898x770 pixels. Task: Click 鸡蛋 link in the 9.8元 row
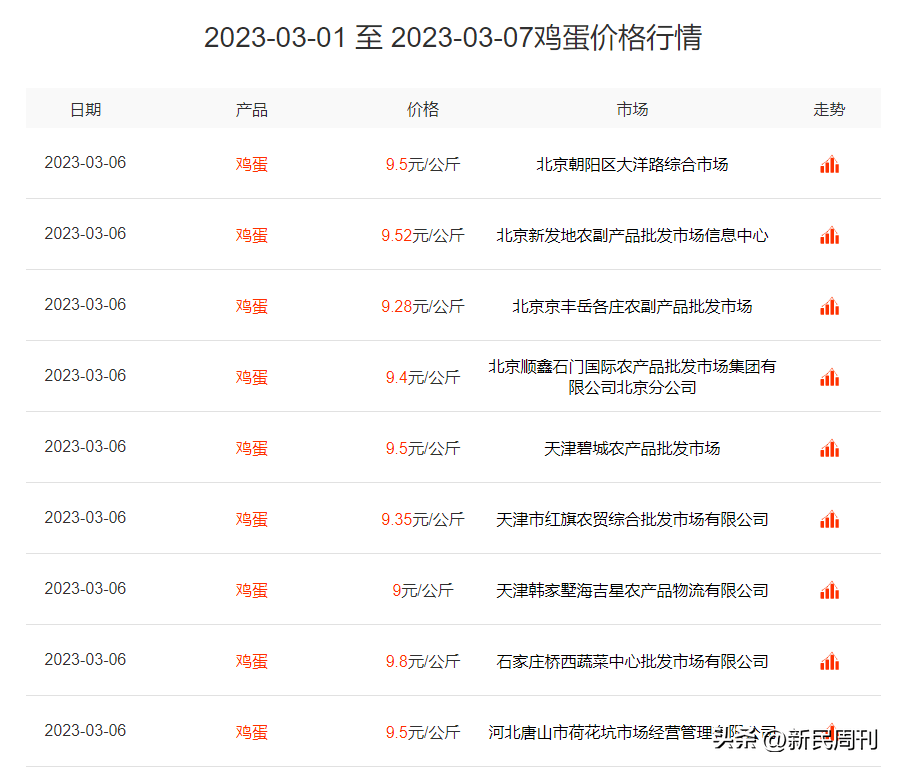click(251, 662)
